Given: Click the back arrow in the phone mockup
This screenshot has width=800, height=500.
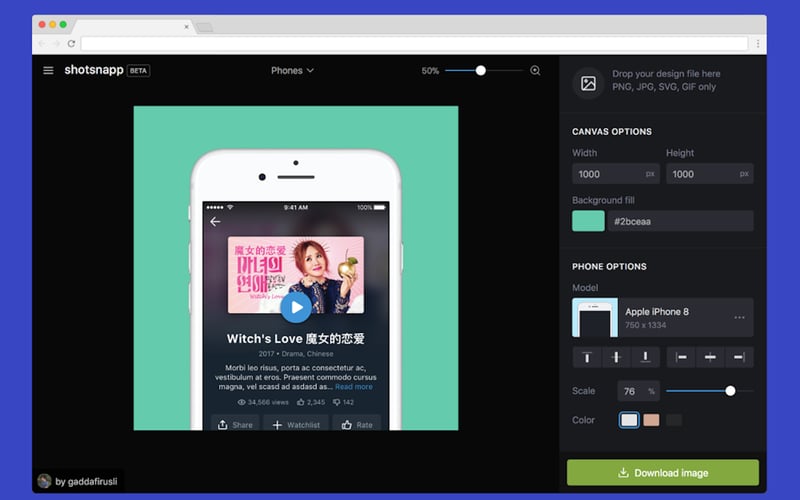Looking at the screenshot, I should click(215, 221).
